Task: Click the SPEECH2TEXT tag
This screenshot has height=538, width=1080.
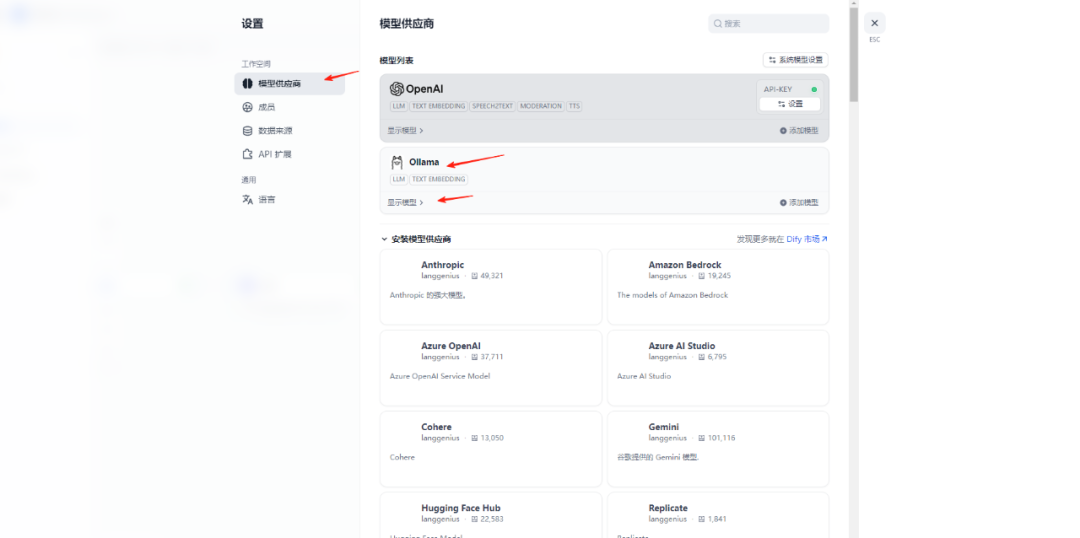Action: pos(492,106)
